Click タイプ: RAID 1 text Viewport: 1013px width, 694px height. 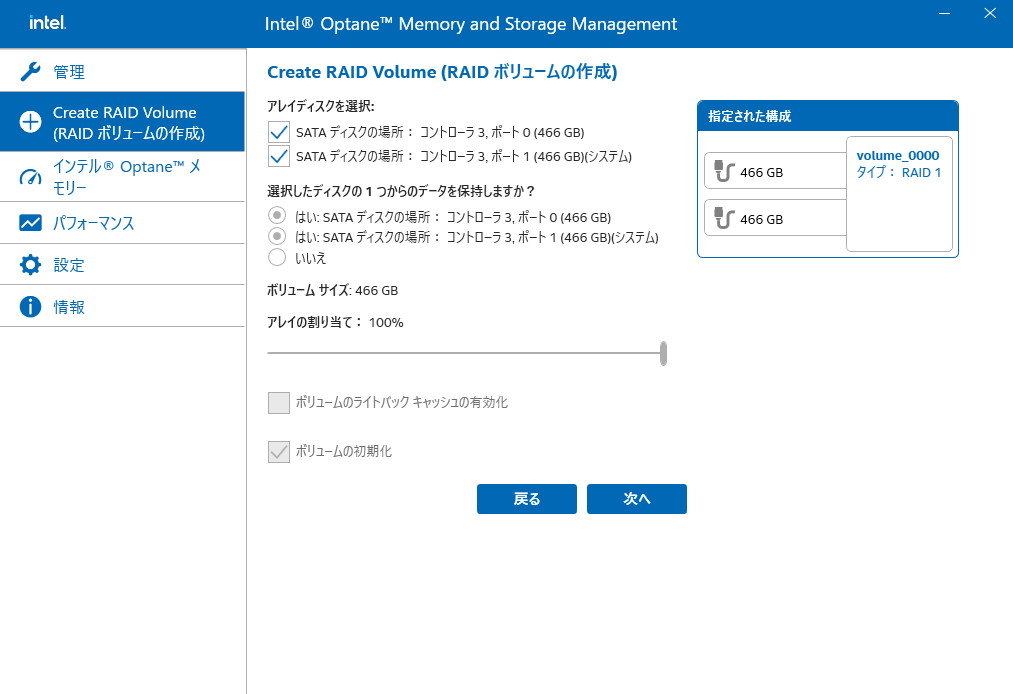[x=899, y=173]
